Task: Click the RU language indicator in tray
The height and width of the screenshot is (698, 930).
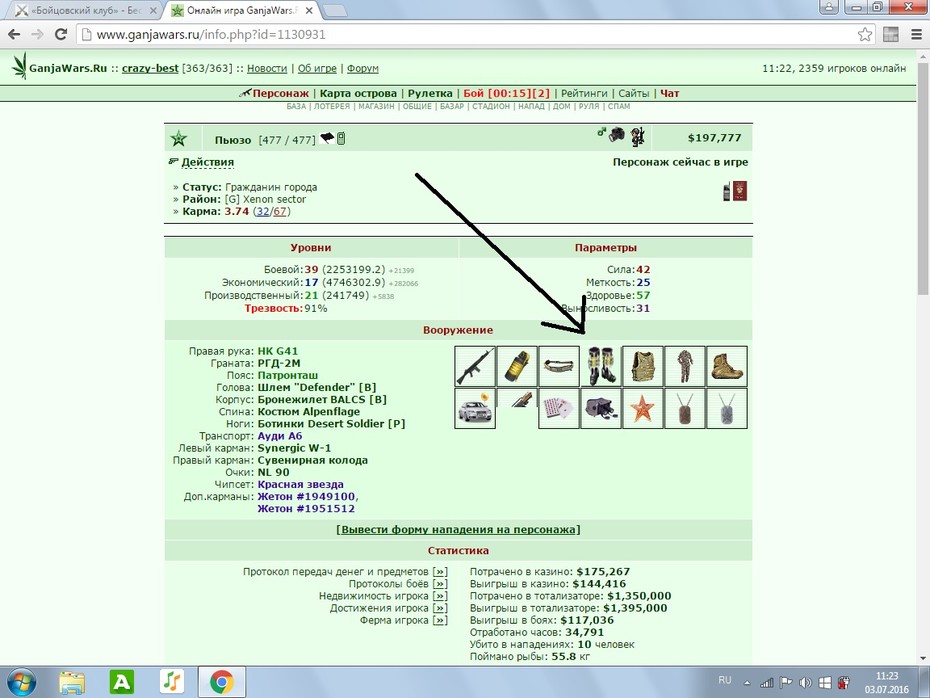Action: 725,680
